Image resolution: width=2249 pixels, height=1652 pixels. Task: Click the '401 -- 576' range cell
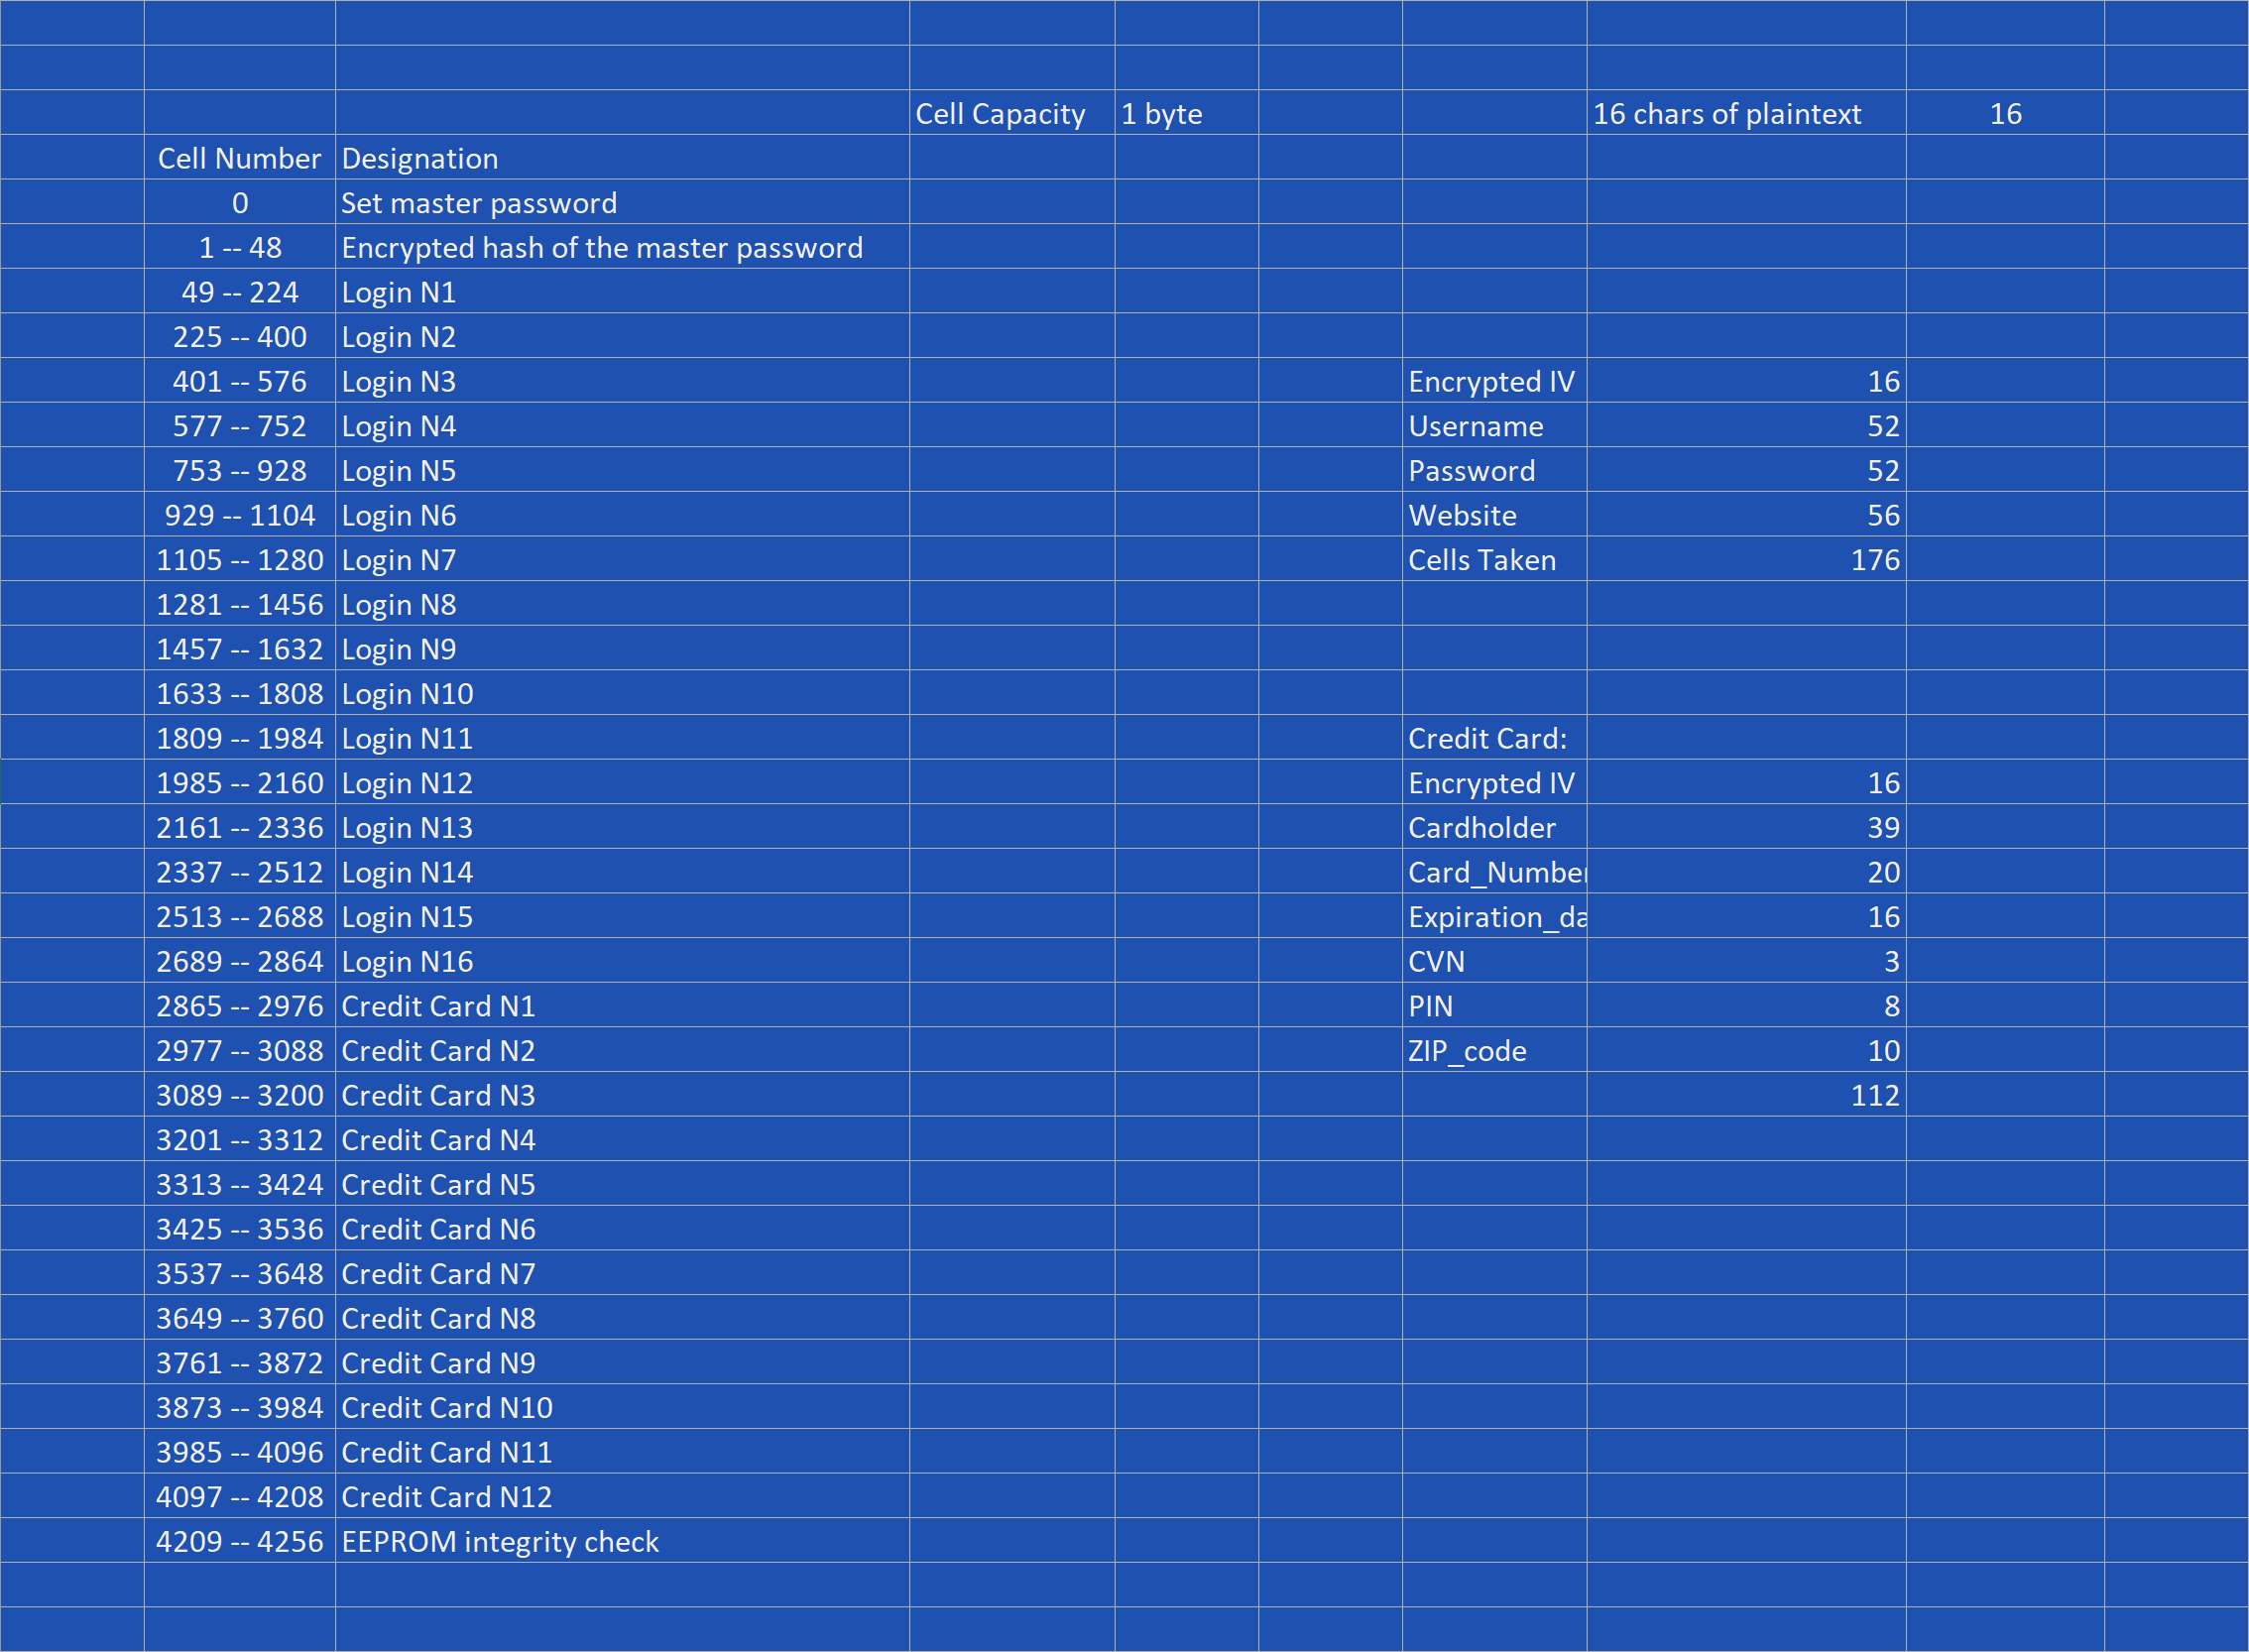[240, 381]
